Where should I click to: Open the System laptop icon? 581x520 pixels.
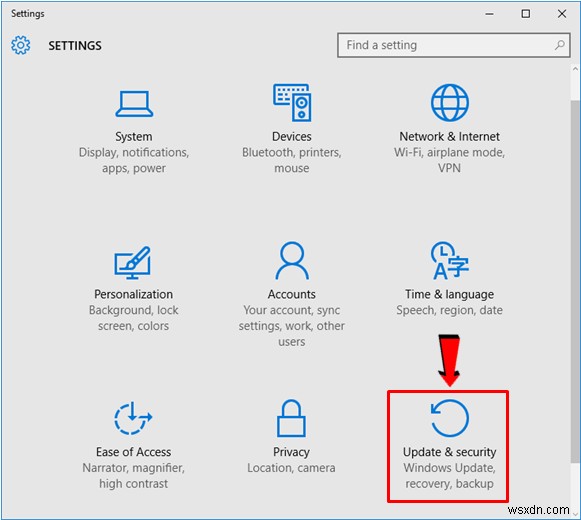[x=134, y=104]
